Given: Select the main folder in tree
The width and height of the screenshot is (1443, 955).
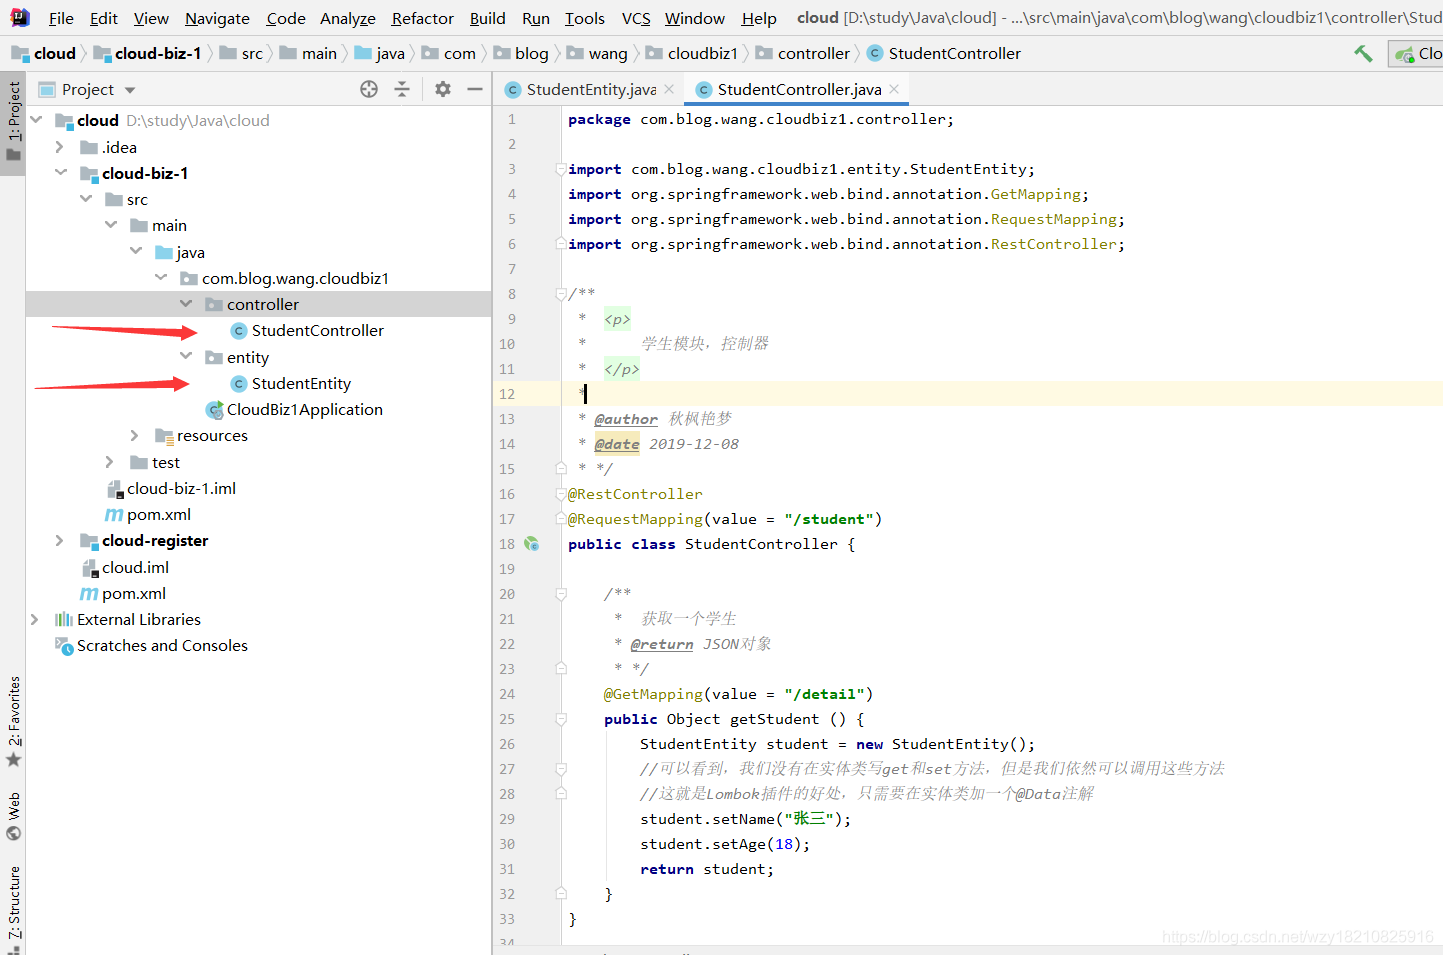Looking at the screenshot, I should point(169,226).
